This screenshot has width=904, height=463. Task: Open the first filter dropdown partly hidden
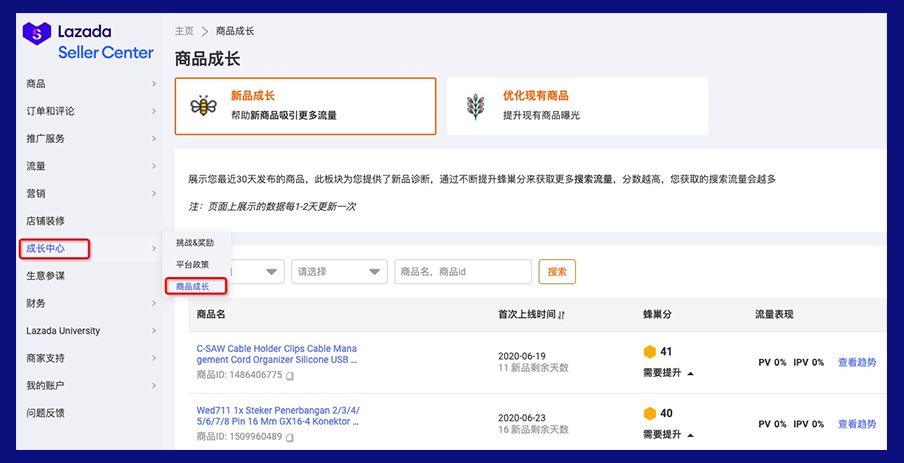(x=258, y=272)
